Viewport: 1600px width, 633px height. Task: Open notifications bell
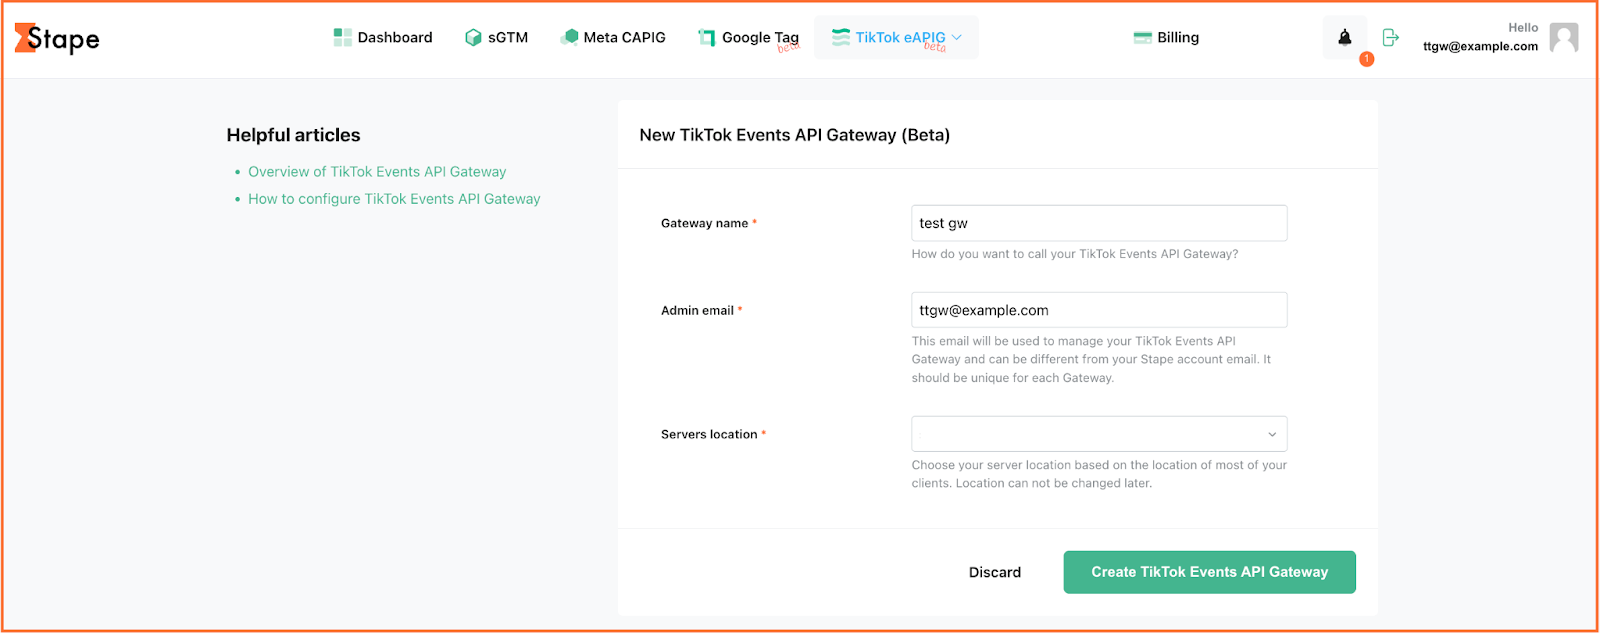pyautogui.click(x=1345, y=37)
